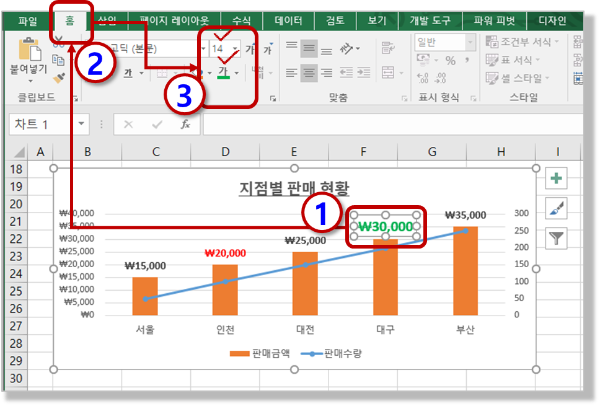Image resolution: width=600 pixels, height=405 pixels.
Task: Click the 판매수량 legend entry
Action: (x=331, y=354)
